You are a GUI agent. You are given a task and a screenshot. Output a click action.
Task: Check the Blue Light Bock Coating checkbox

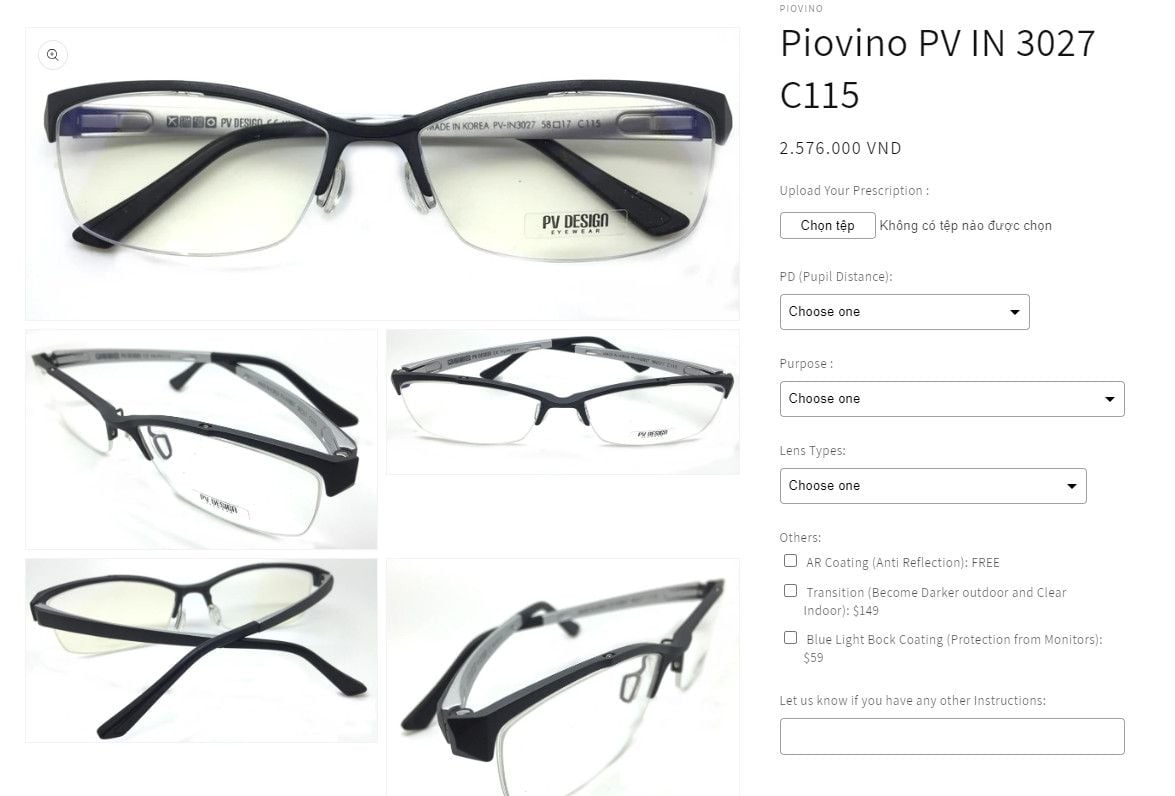[x=791, y=638]
